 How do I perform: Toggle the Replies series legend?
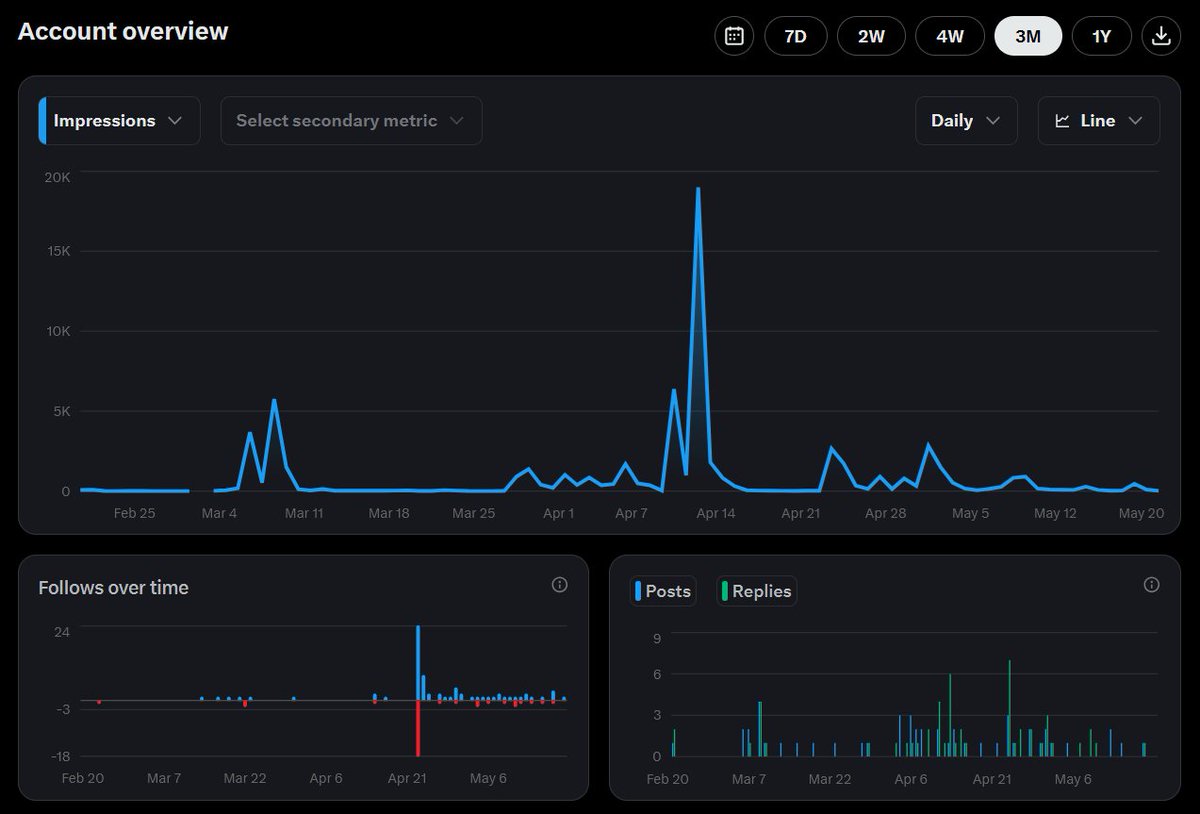757,591
